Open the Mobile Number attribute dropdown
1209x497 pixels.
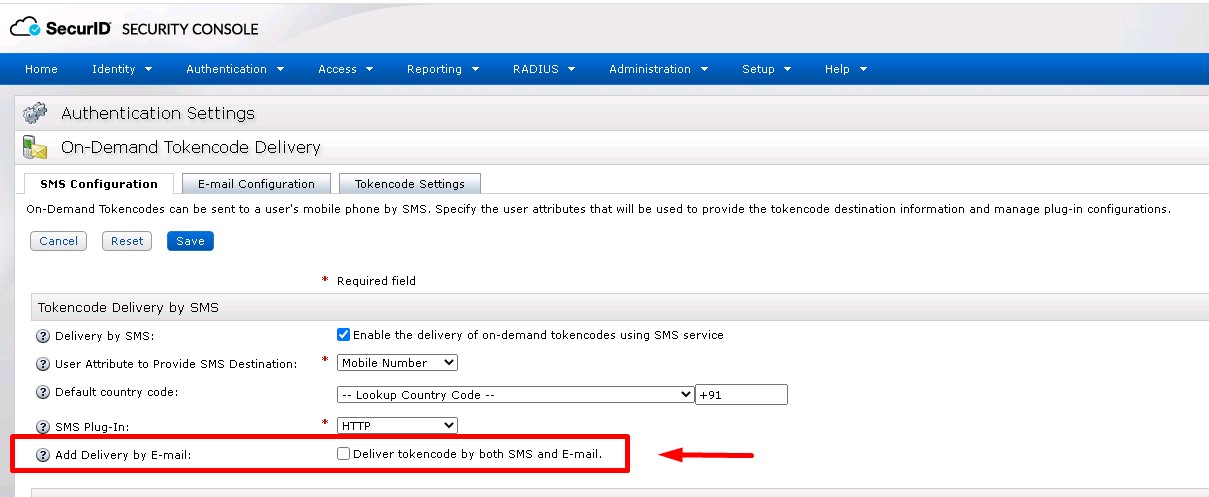[x=397, y=363]
